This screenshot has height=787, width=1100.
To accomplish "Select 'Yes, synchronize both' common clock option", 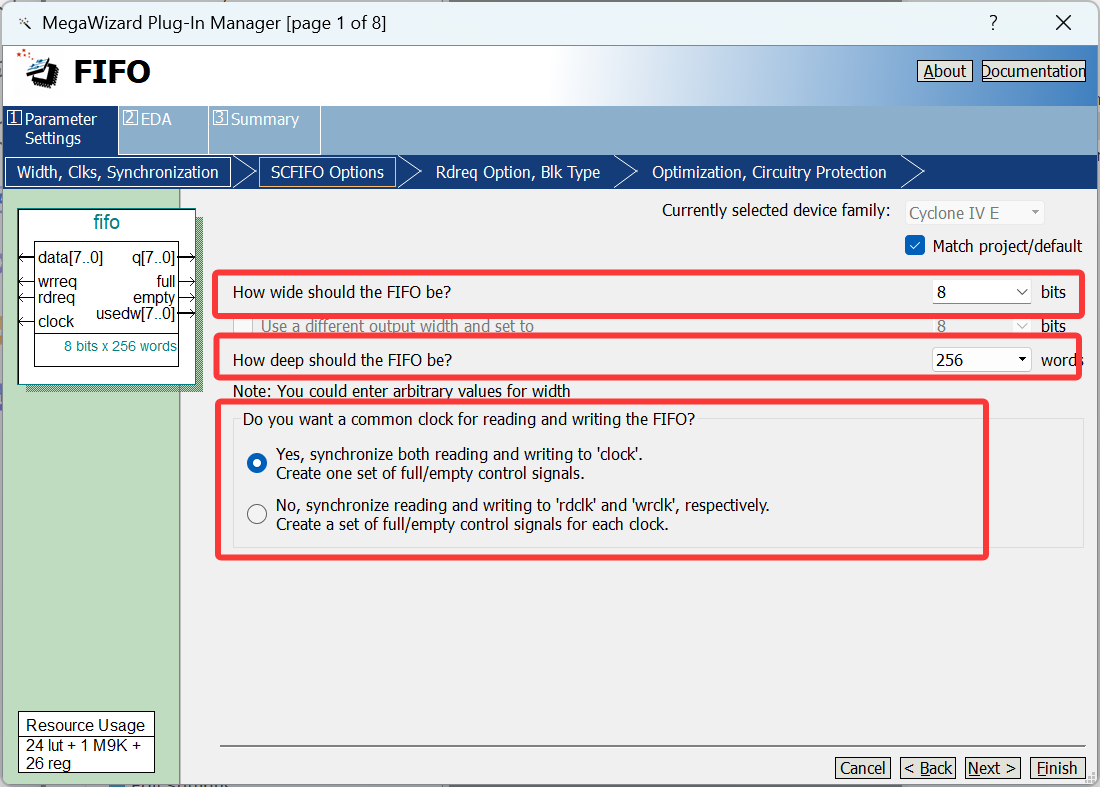I will (257, 463).
